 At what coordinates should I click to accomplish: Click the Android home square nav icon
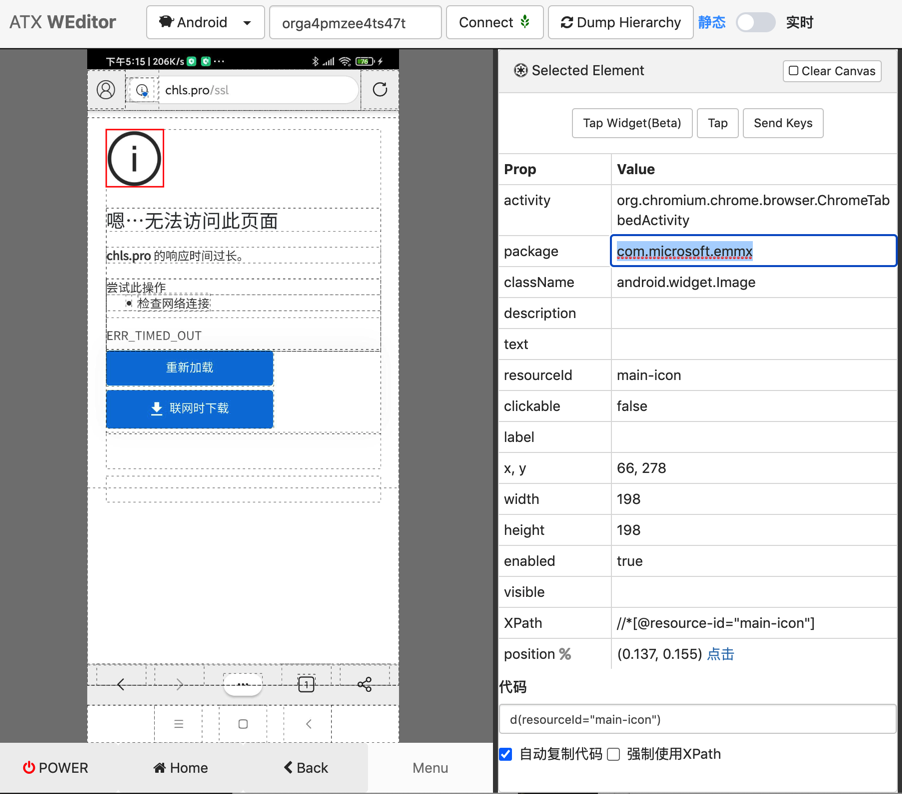tap(243, 724)
